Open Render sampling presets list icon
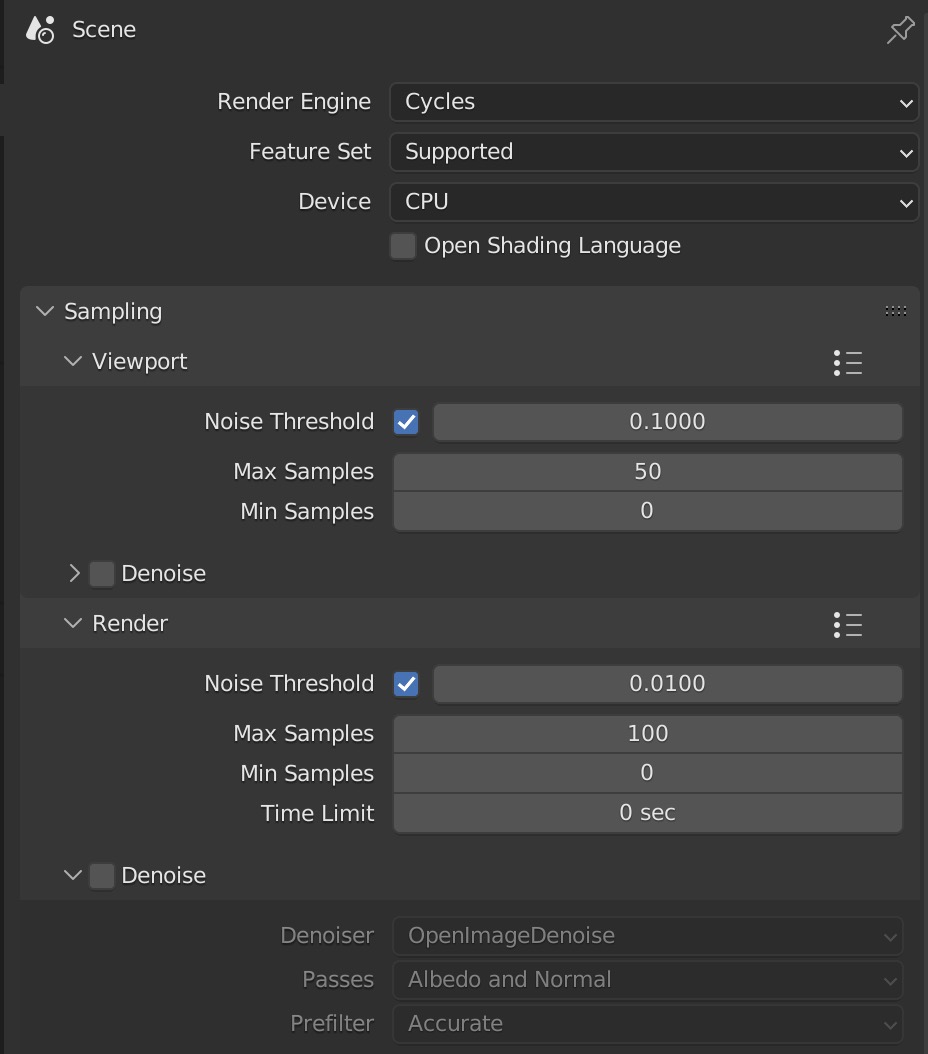This screenshot has width=928, height=1054. click(848, 624)
